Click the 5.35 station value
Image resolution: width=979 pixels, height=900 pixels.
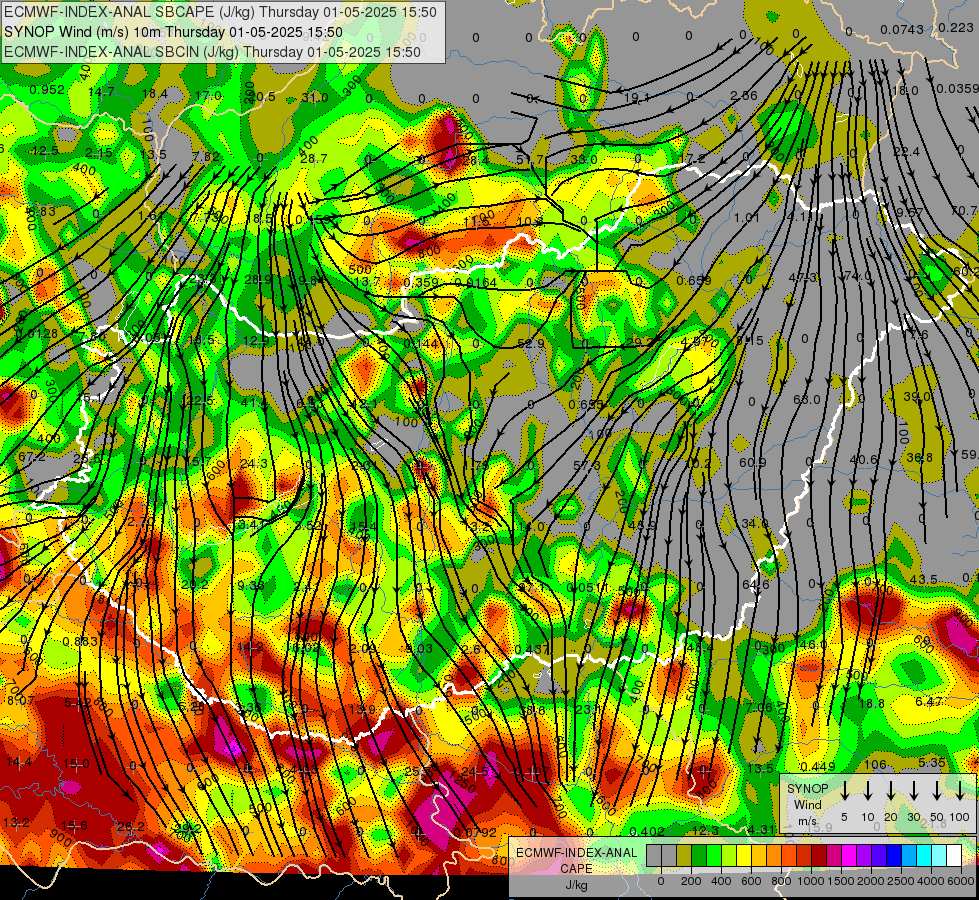point(932,763)
